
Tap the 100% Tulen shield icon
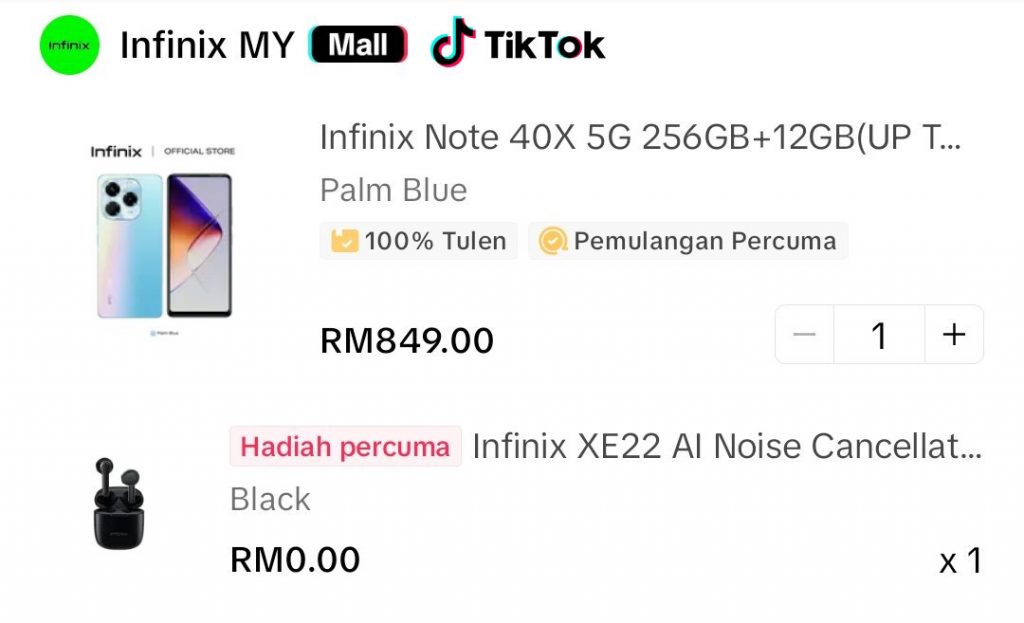pos(344,240)
